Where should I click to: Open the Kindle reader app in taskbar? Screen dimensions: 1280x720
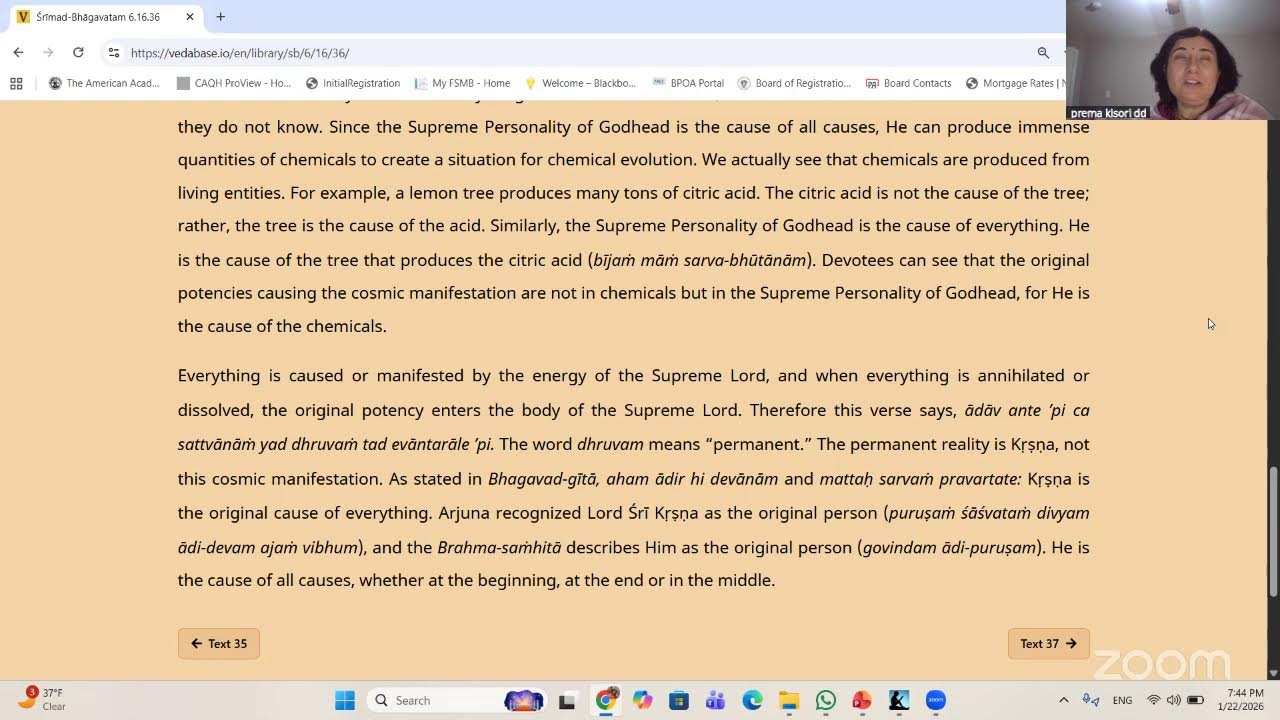(899, 700)
